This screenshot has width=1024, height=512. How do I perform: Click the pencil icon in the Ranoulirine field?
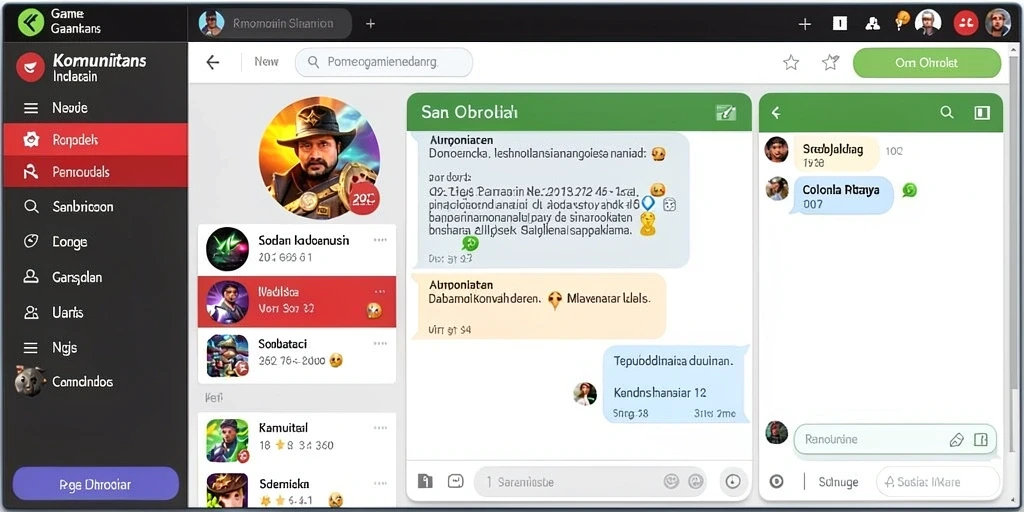click(956, 440)
